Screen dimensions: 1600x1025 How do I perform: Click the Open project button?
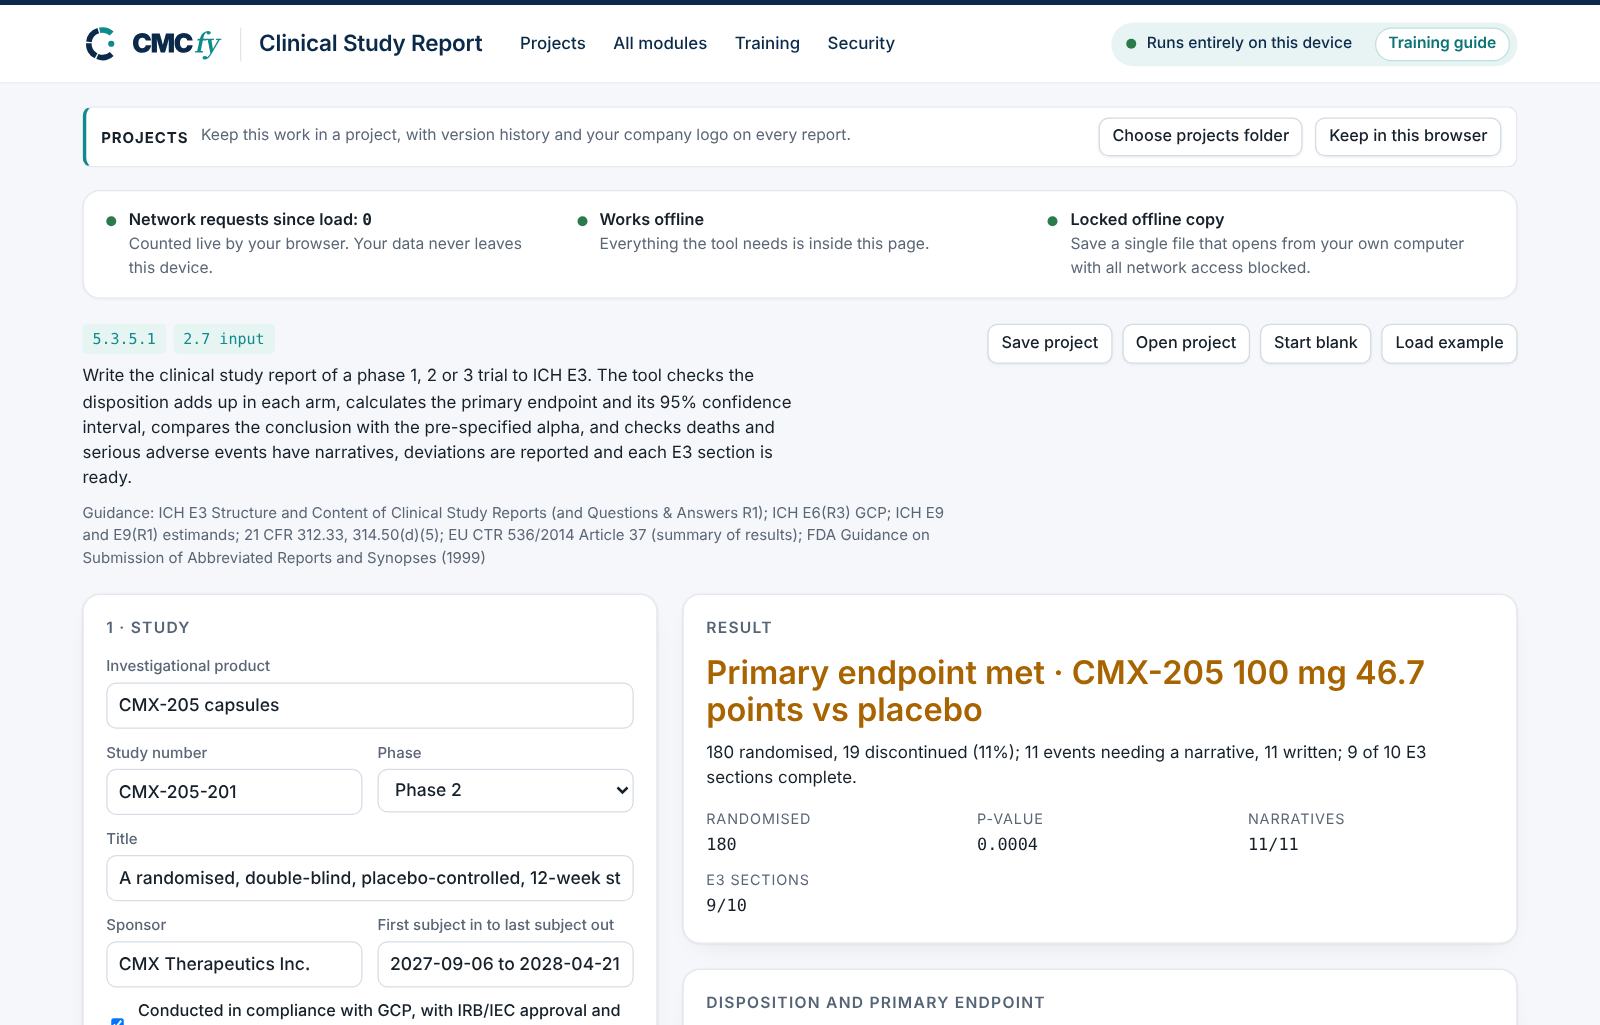point(1185,343)
